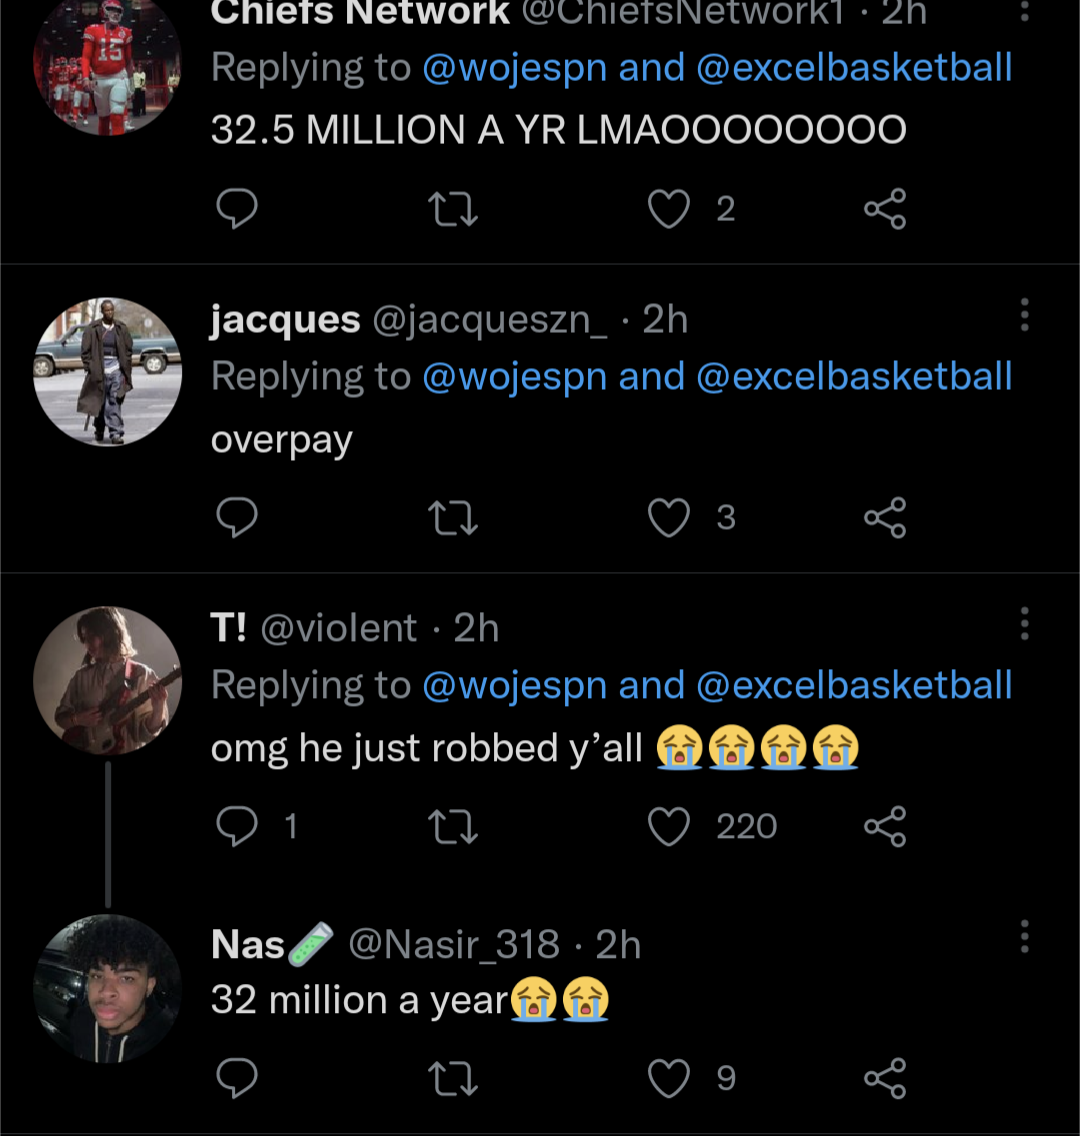This screenshot has width=1080, height=1136.
Task: Open more options for jacques's tweet
Action: [x=1024, y=315]
